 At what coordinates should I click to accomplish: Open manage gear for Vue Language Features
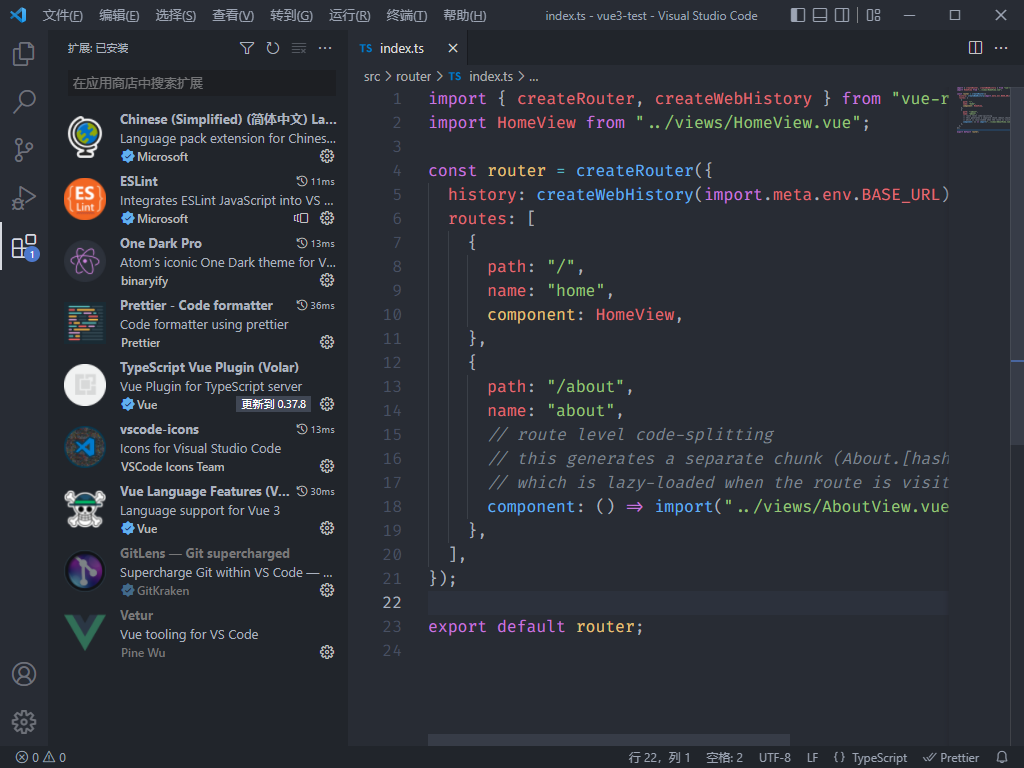(327, 528)
